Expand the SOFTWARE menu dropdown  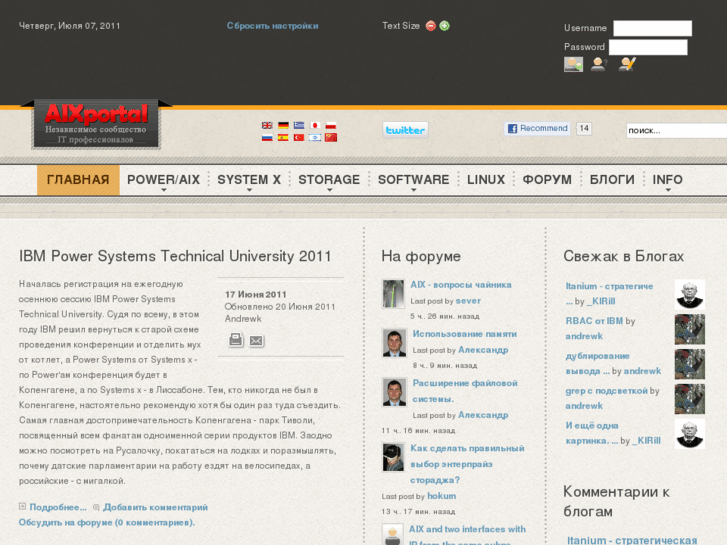[x=414, y=180]
